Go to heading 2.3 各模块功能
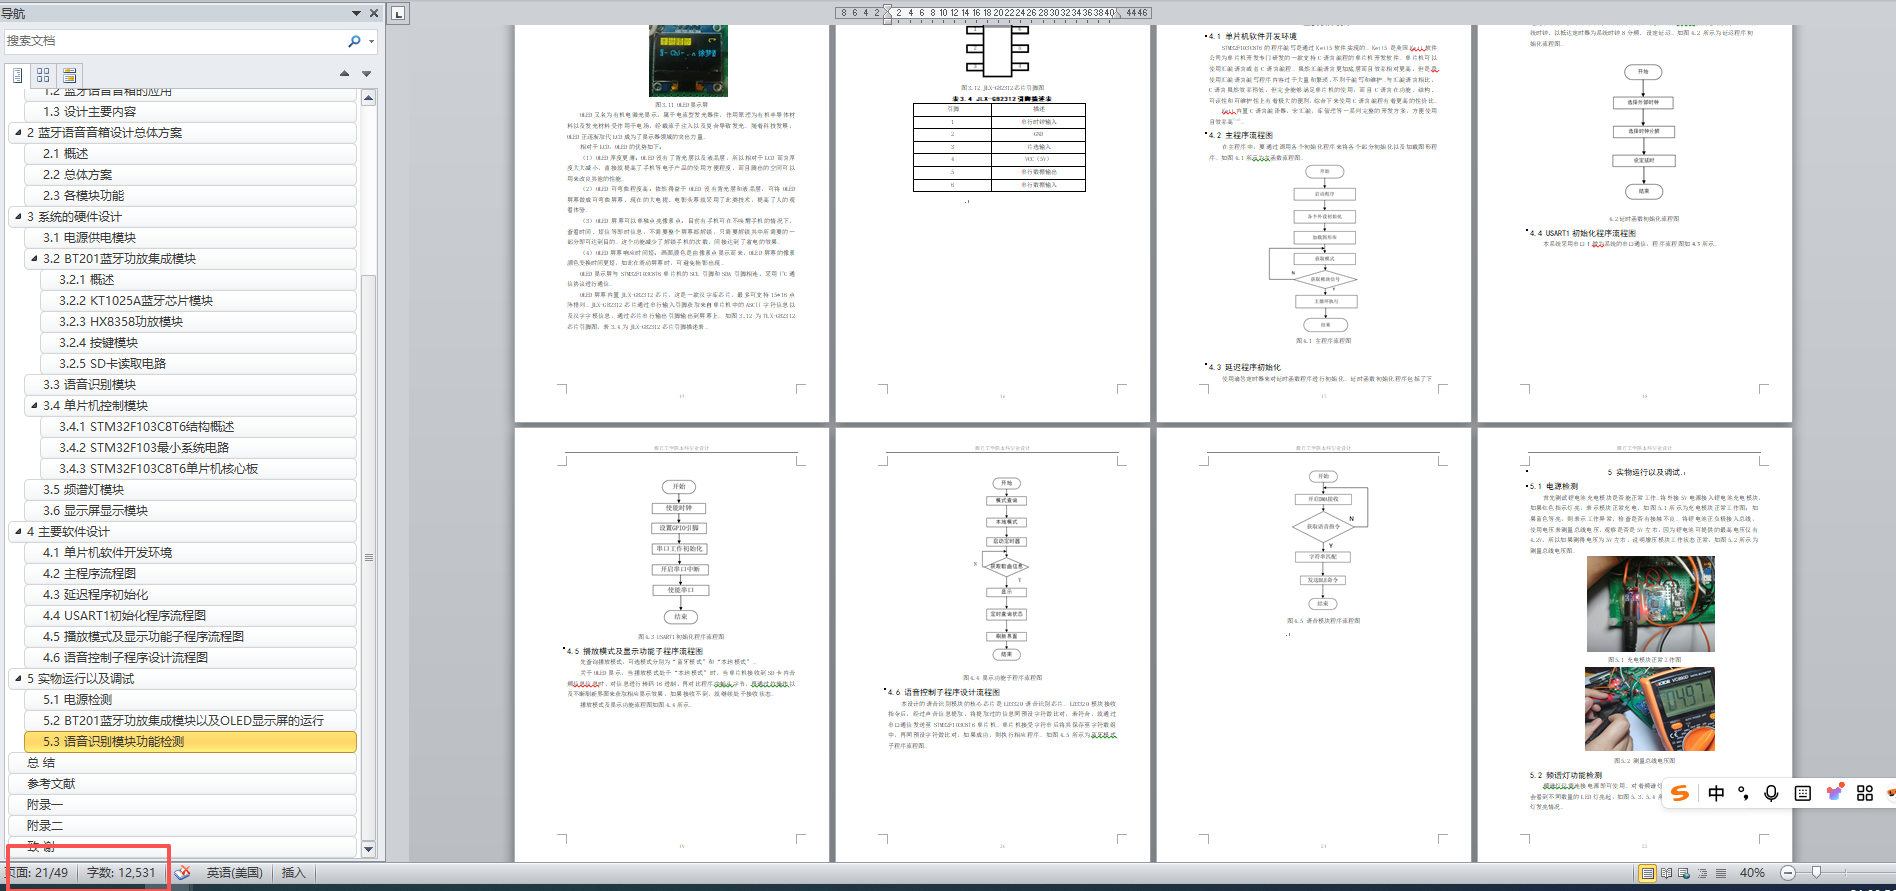Screen dimensions: 1896x891 click(x=190, y=195)
